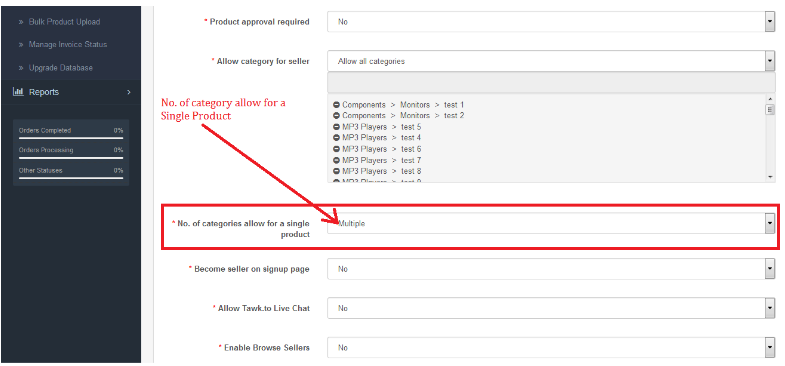Remove Components > Monitors > test 2
This screenshot has width=785, height=366.
point(336,116)
